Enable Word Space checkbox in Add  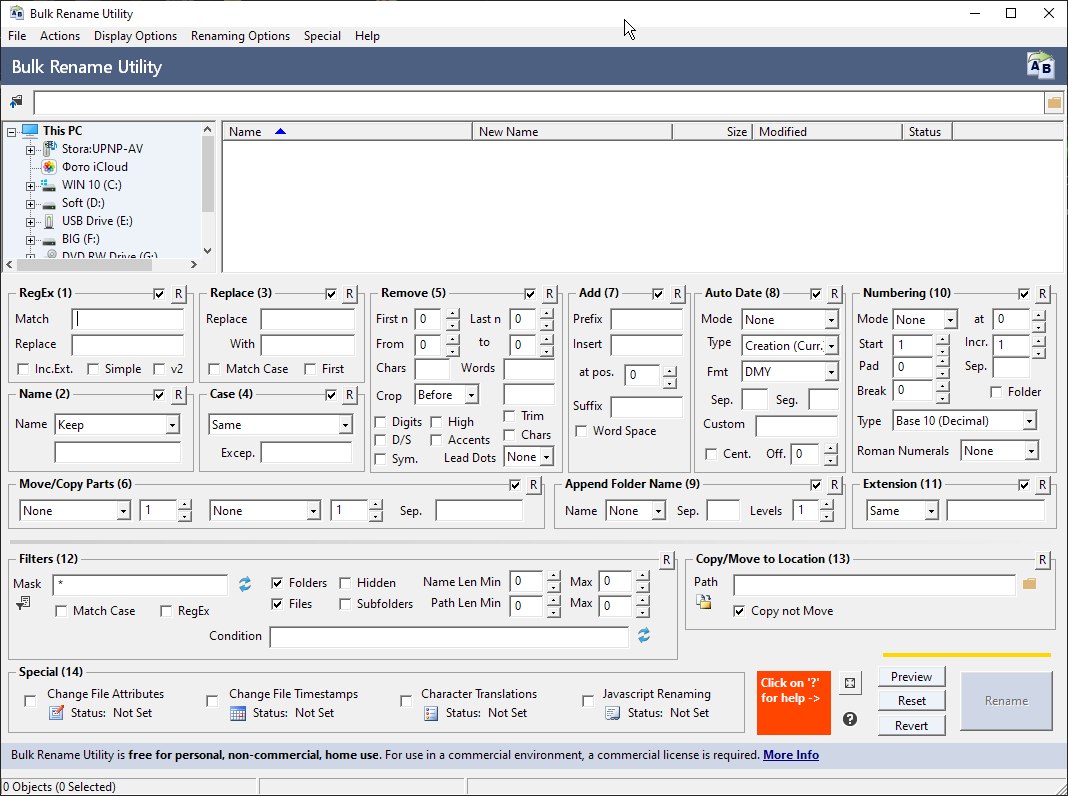(x=581, y=431)
